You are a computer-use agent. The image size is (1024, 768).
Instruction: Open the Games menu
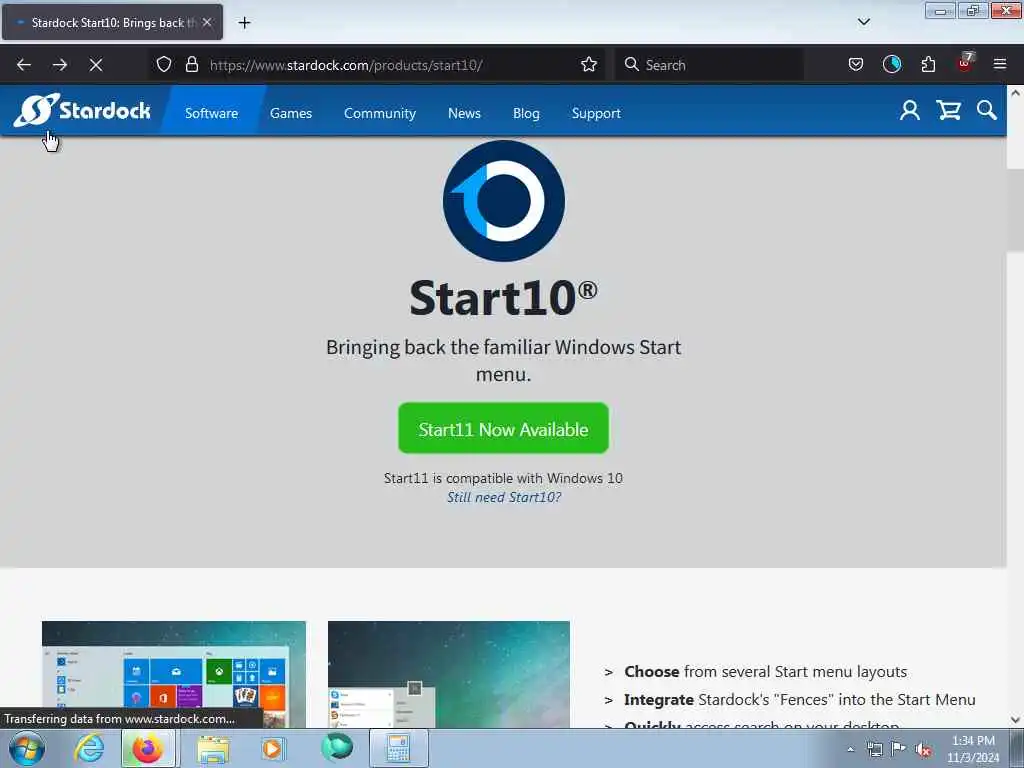[291, 113]
